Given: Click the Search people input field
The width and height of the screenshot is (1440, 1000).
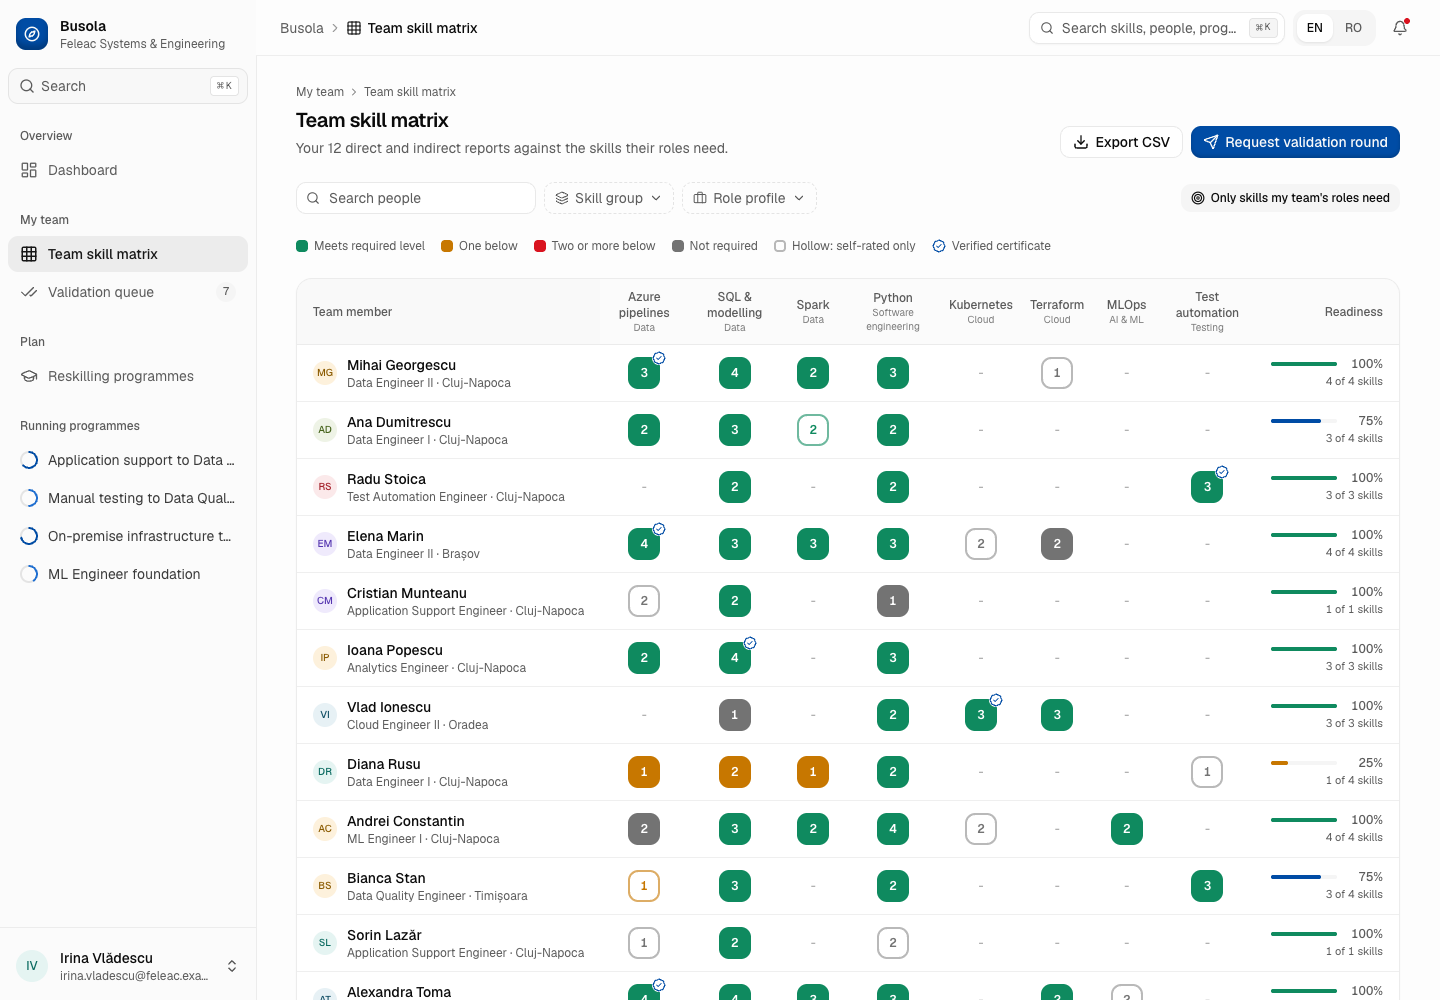Looking at the screenshot, I should coord(416,198).
